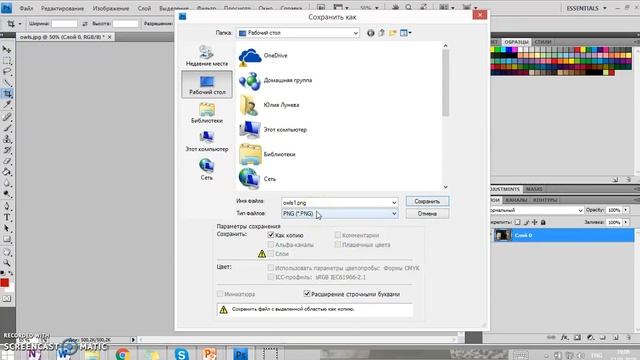Open the View menu icon in dialog
Image resolution: width=640 pixels, height=360 pixels.
406,33
